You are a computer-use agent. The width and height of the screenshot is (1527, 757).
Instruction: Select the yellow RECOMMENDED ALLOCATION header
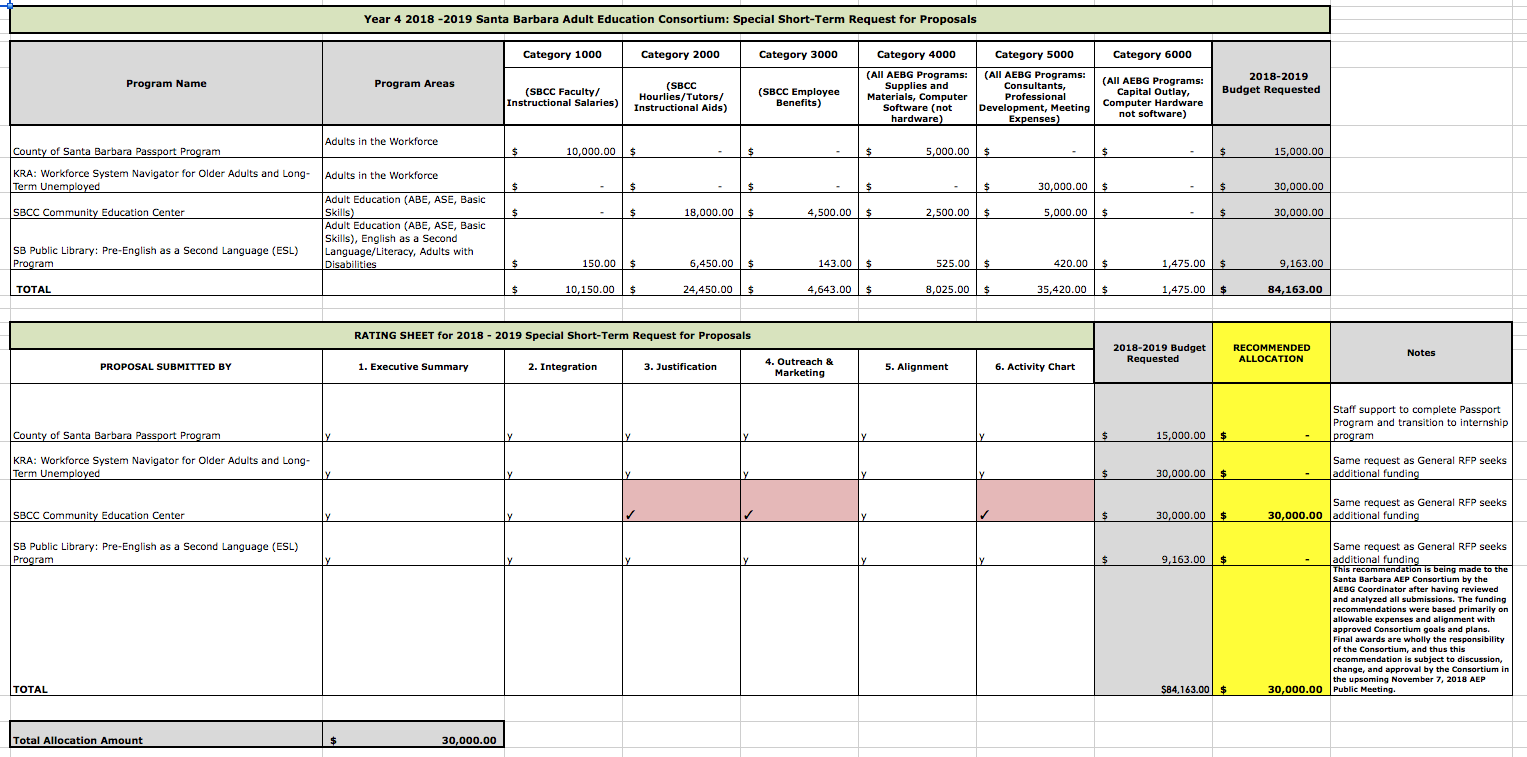click(x=1271, y=353)
